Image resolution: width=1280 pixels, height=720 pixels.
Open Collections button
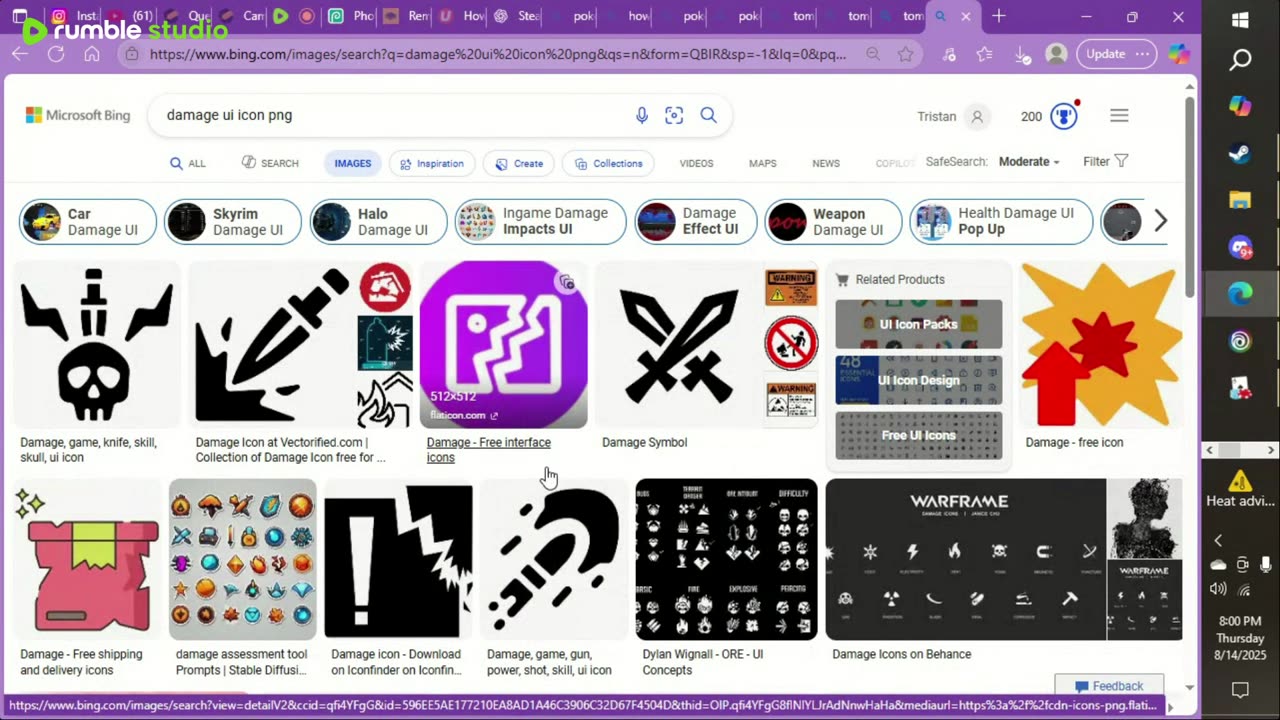(x=608, y=163)
